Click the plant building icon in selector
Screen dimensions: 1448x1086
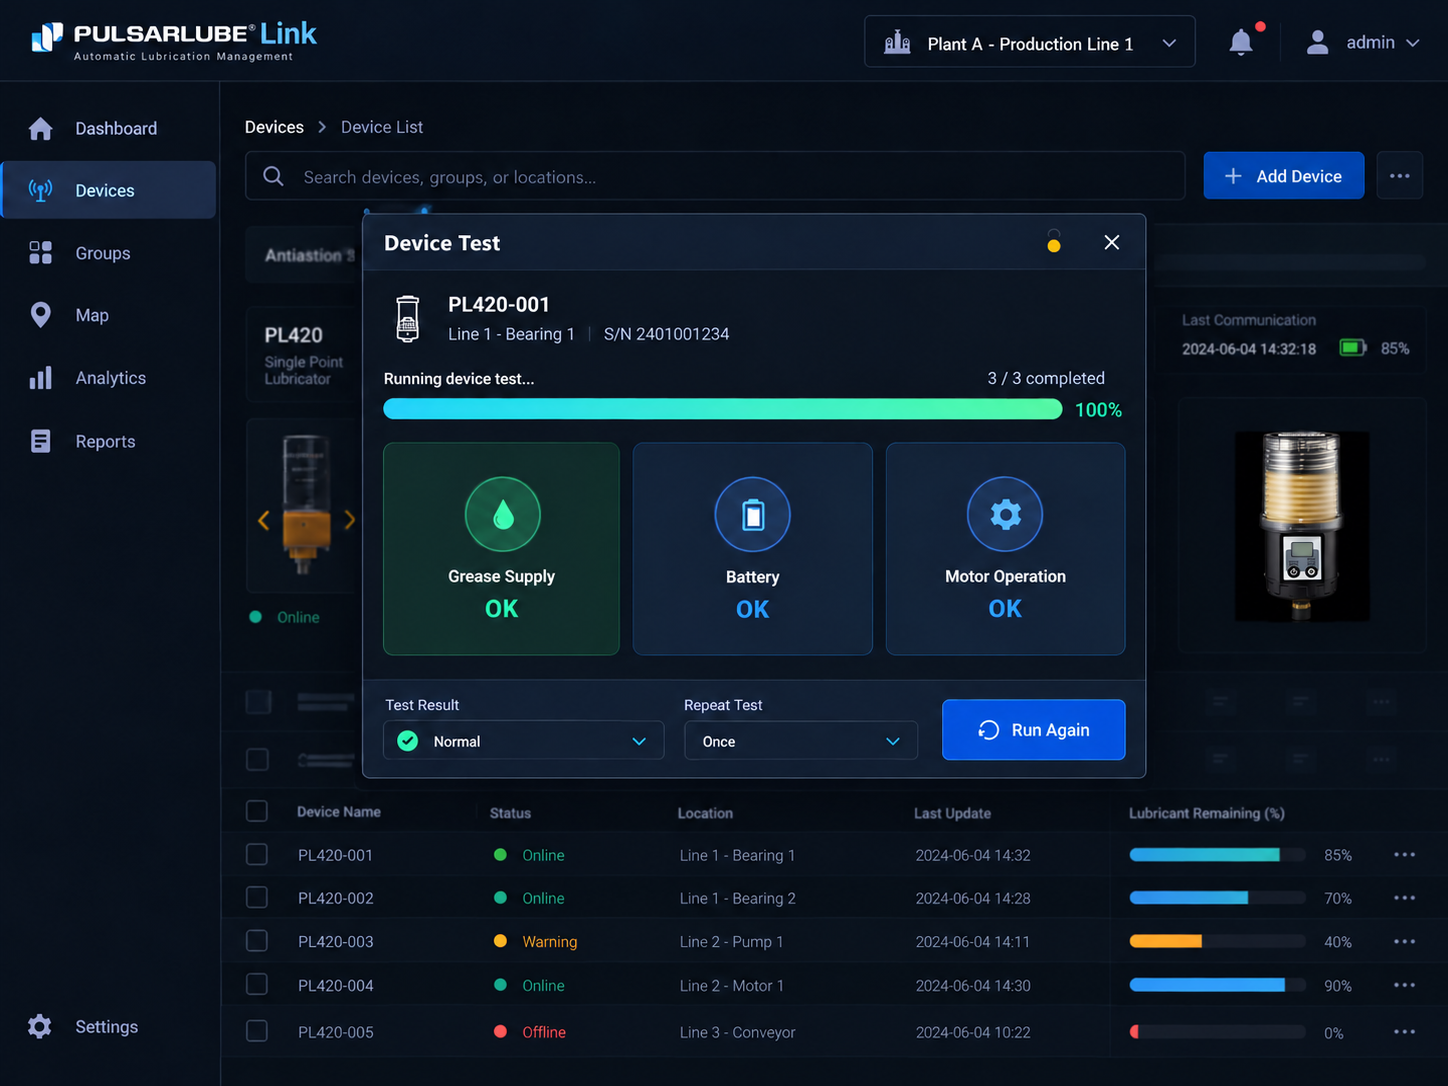click(x=897, y=43)
